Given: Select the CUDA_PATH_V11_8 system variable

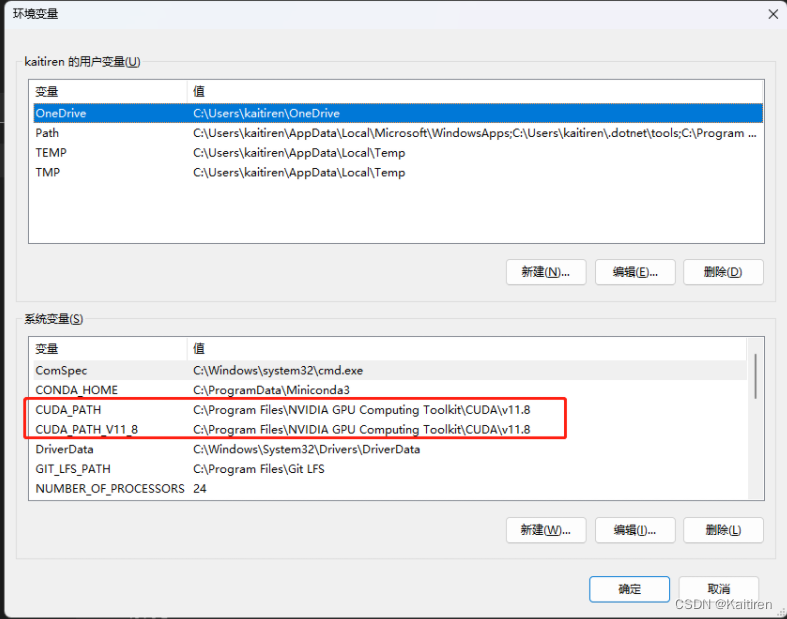Looking at the screenshot, I should (x=390, y=429).
